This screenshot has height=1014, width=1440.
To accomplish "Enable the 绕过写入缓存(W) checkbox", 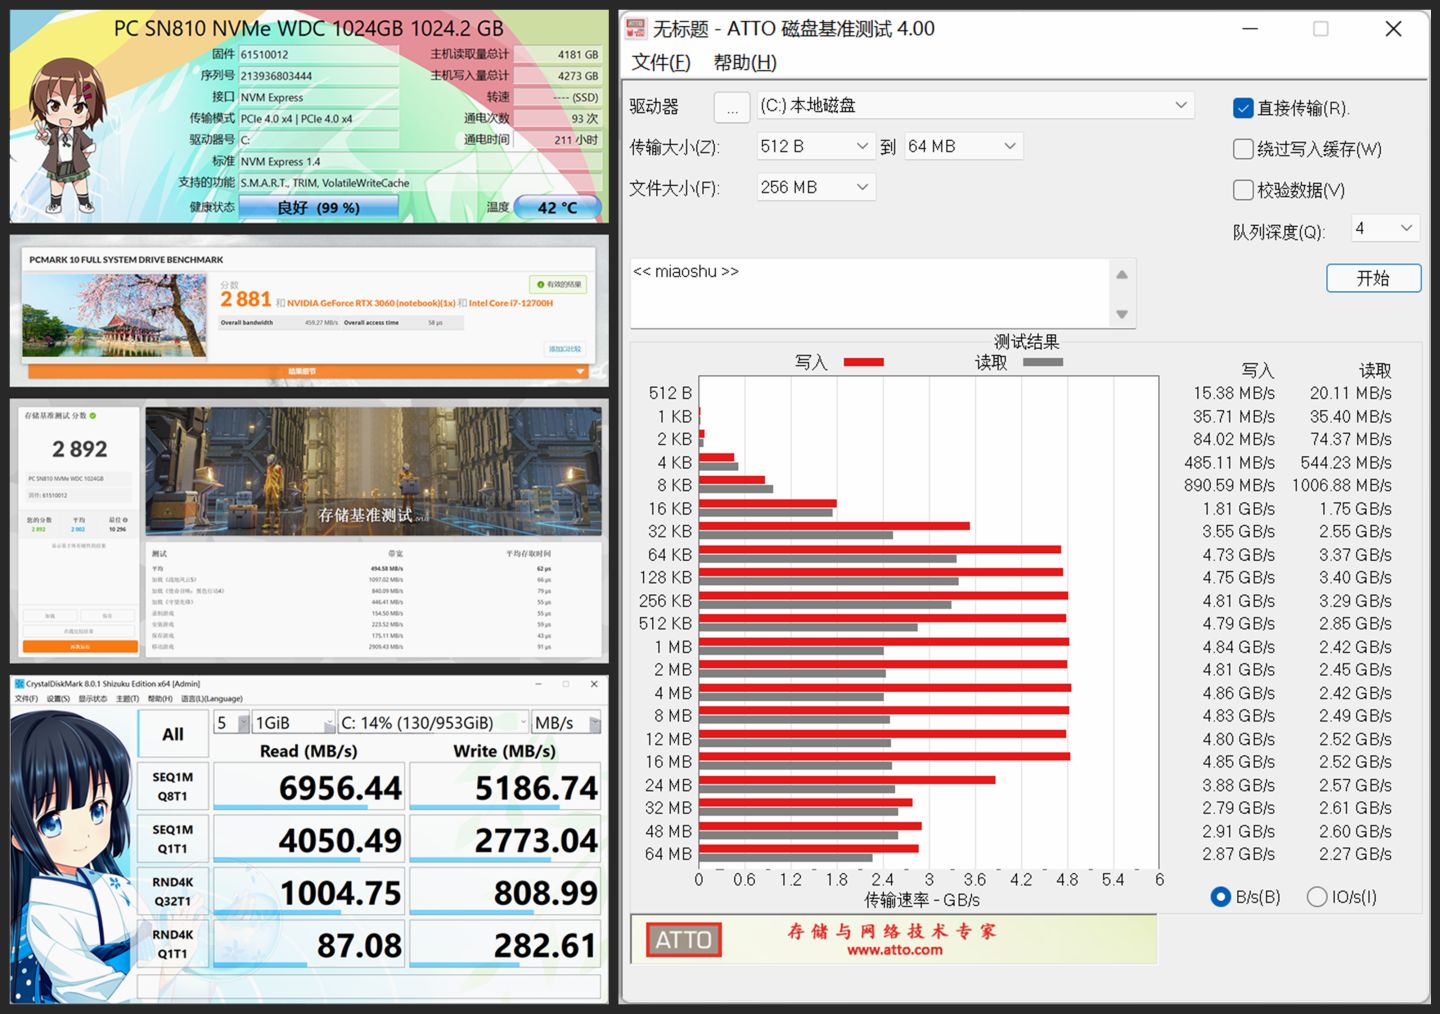I will point(1243,148).
